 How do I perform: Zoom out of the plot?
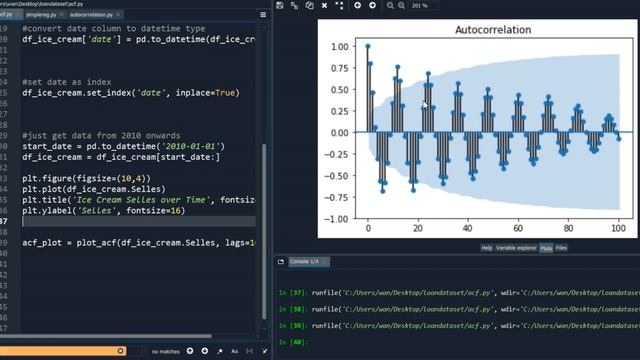[390, 5]
